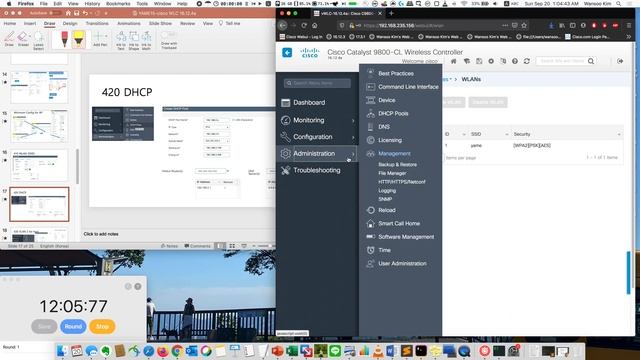Open Finder from the Dock
Viewport: 640px width, 360px height.
point(62,351)
